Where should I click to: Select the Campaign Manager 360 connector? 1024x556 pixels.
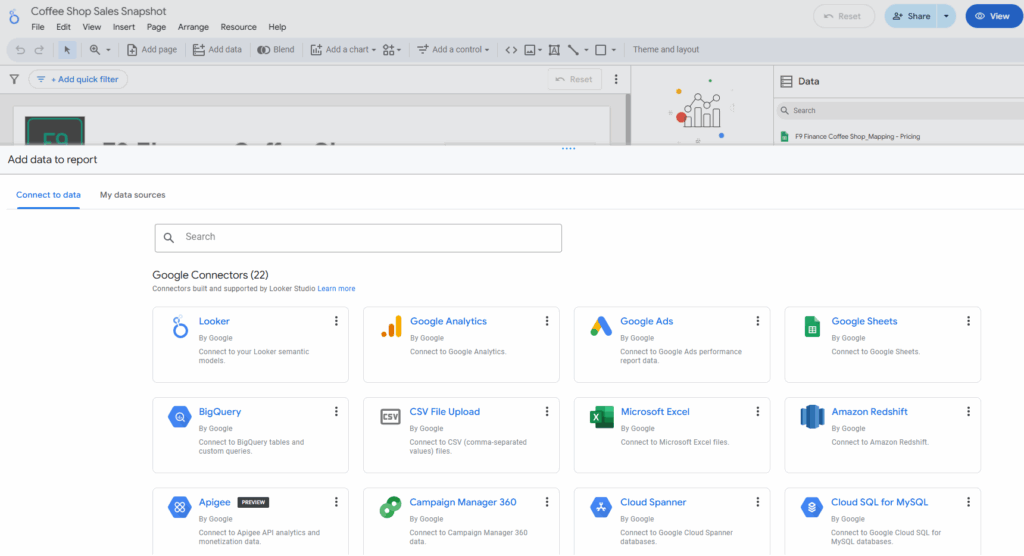[461, 522]
